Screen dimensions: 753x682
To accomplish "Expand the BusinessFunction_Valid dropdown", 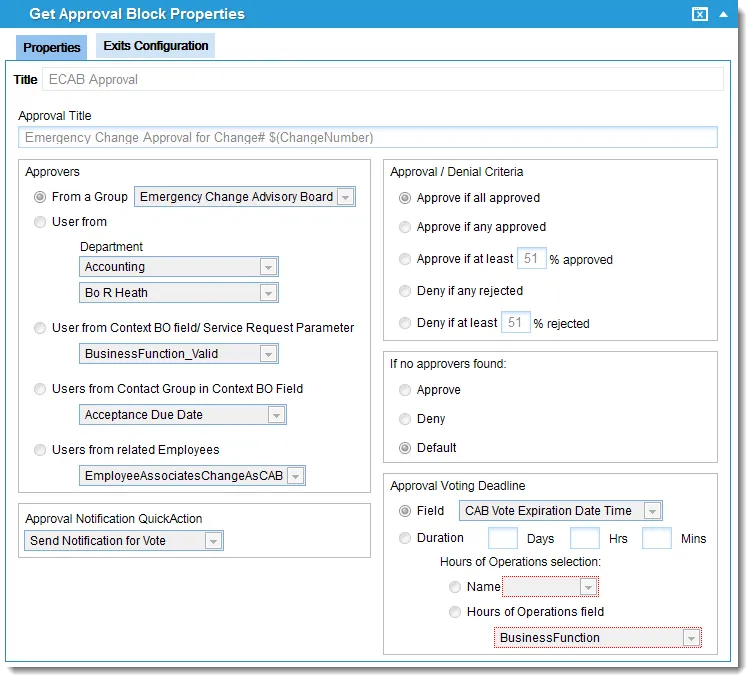I will pyautogui.click(x=179, y=354).
